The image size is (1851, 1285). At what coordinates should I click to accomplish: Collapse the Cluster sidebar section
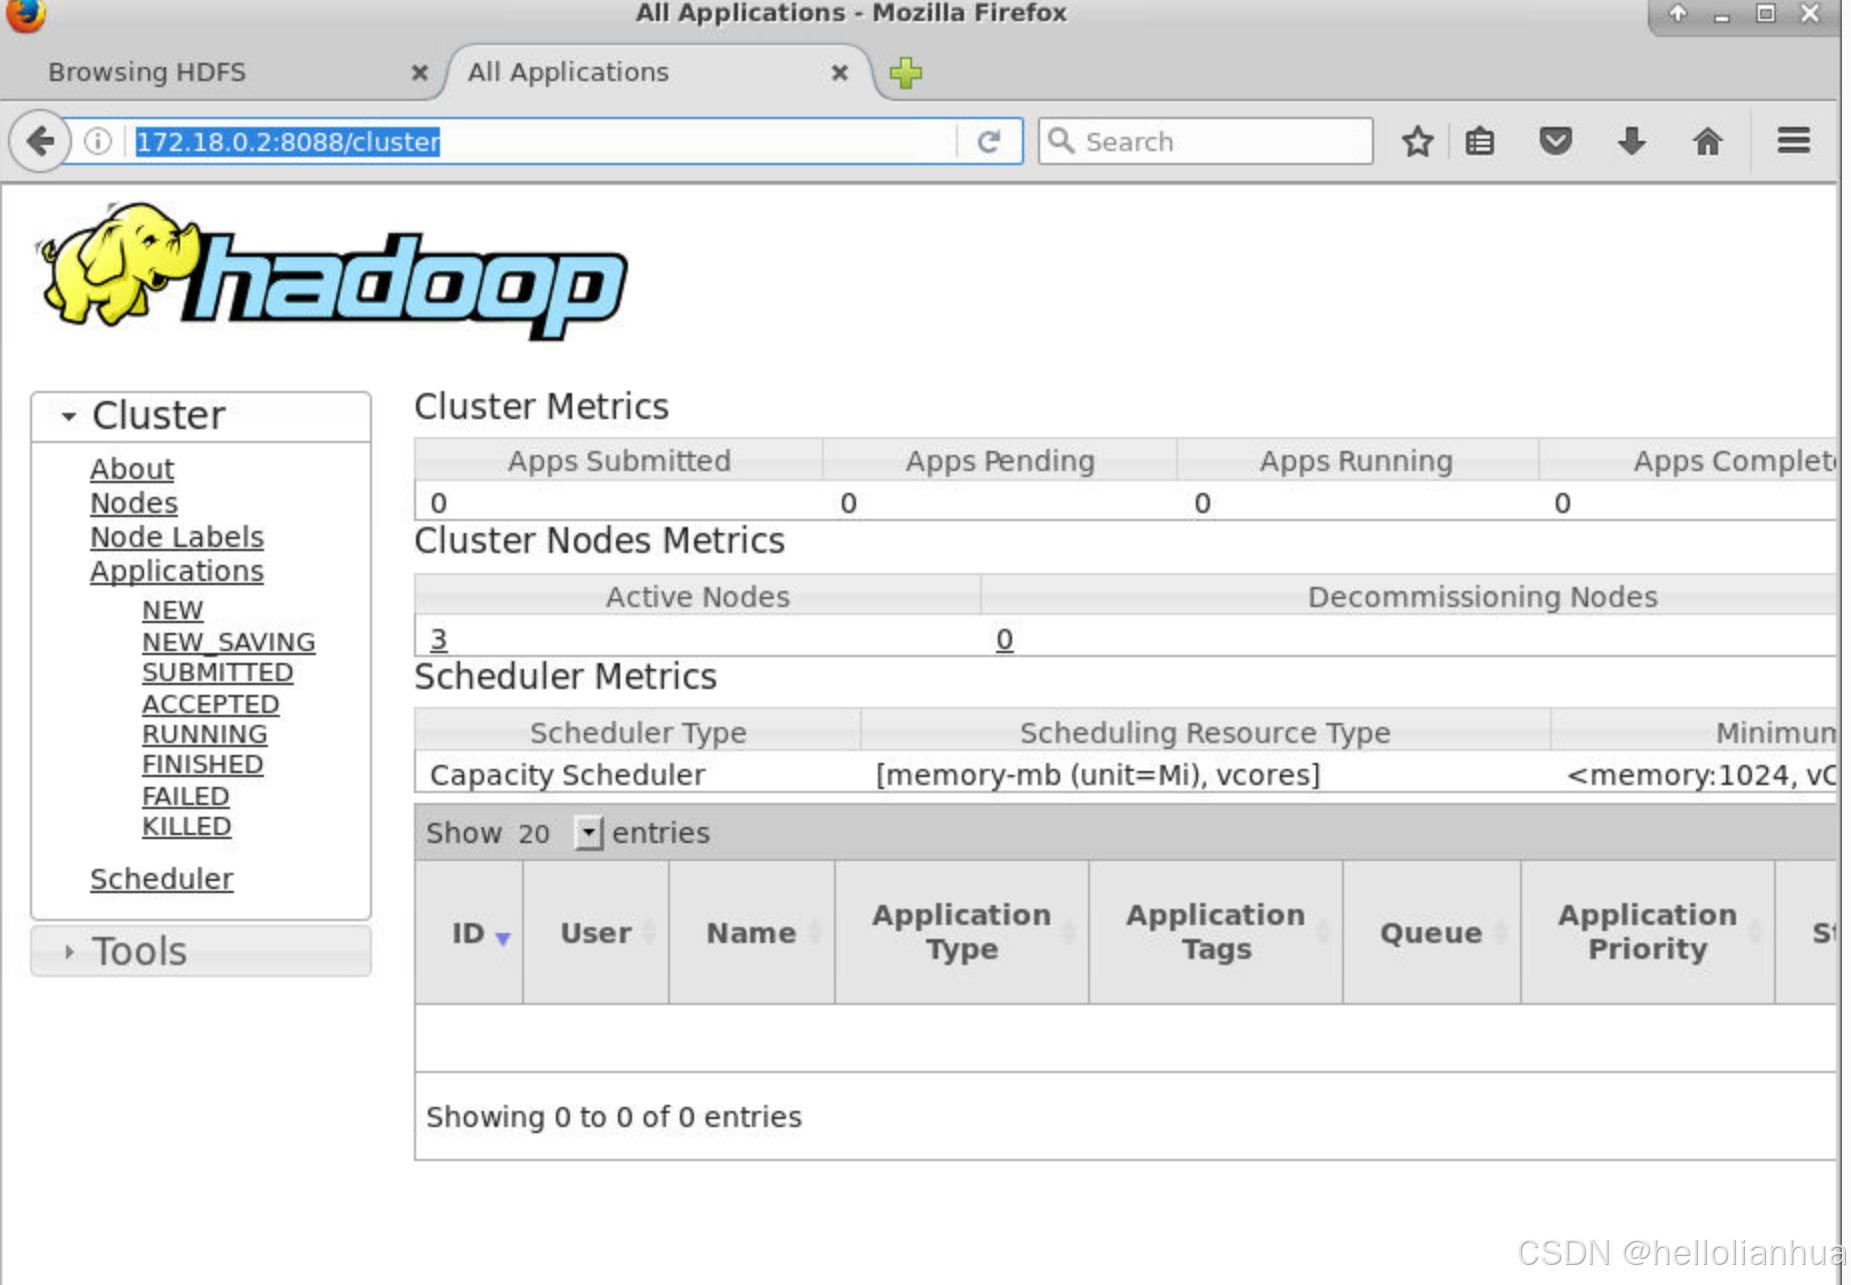click(201, 416)
